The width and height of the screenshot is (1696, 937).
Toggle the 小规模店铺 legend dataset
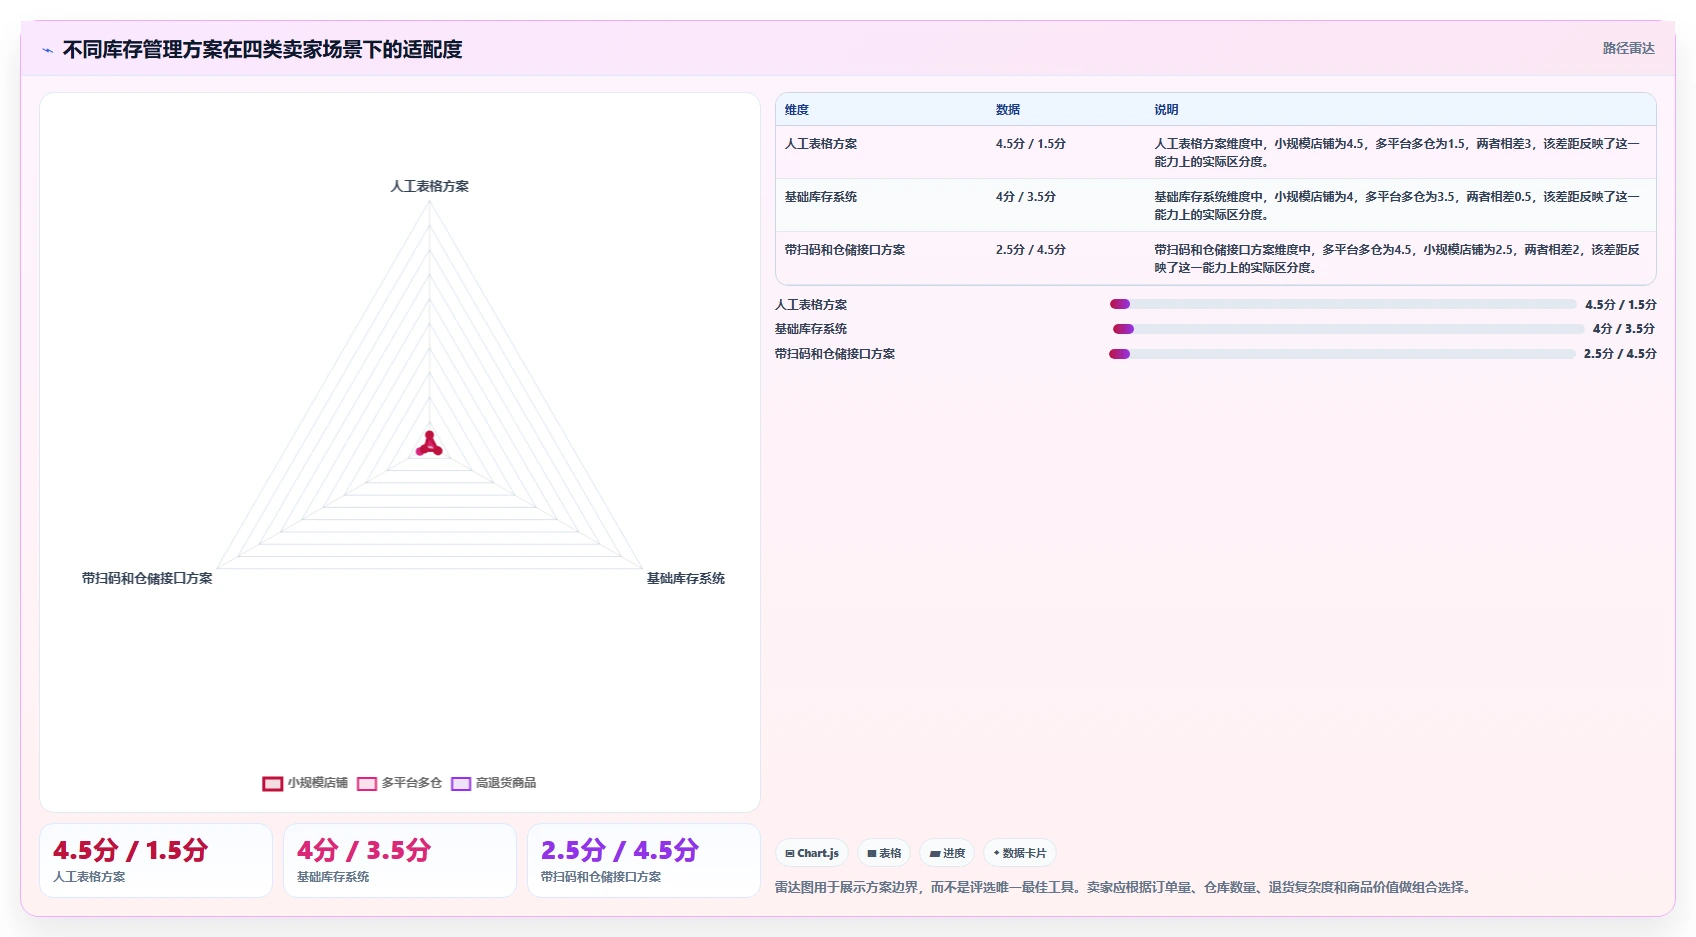(x=305, y=783)
